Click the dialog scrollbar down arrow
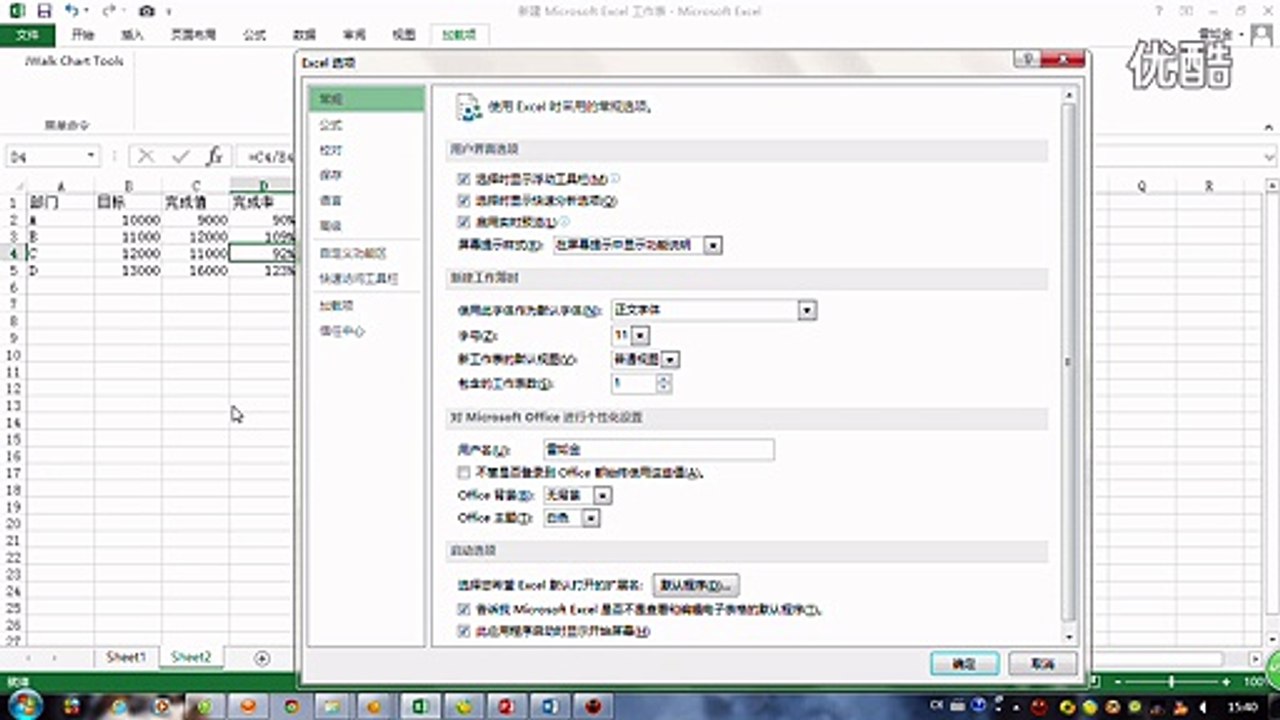The image size is (1280, 720). (1069, 635)
